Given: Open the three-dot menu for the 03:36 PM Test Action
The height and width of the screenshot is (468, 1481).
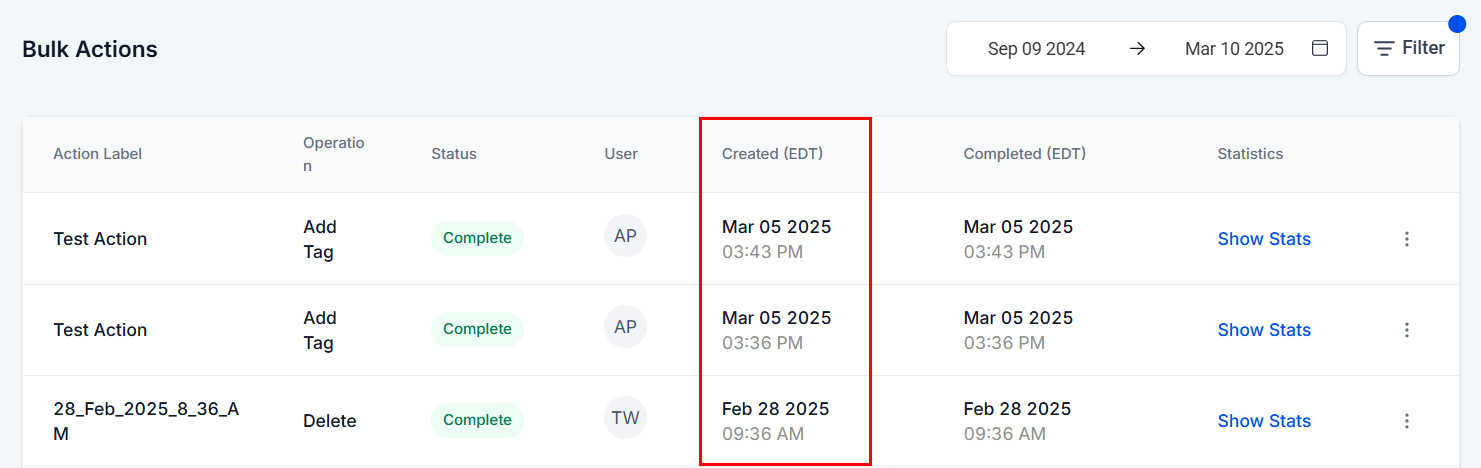Looking at the screenshot, I should click(1407, 330).
